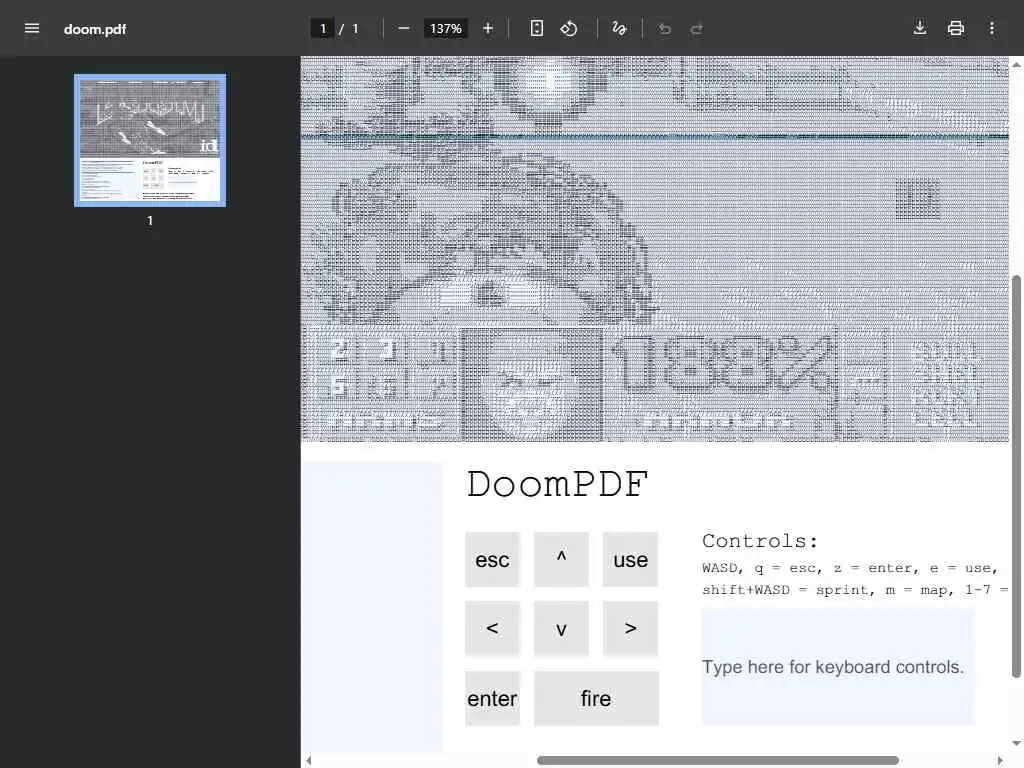Open the more actions three-dot menu
1024x768 pixels.
[x=991, y=28]
